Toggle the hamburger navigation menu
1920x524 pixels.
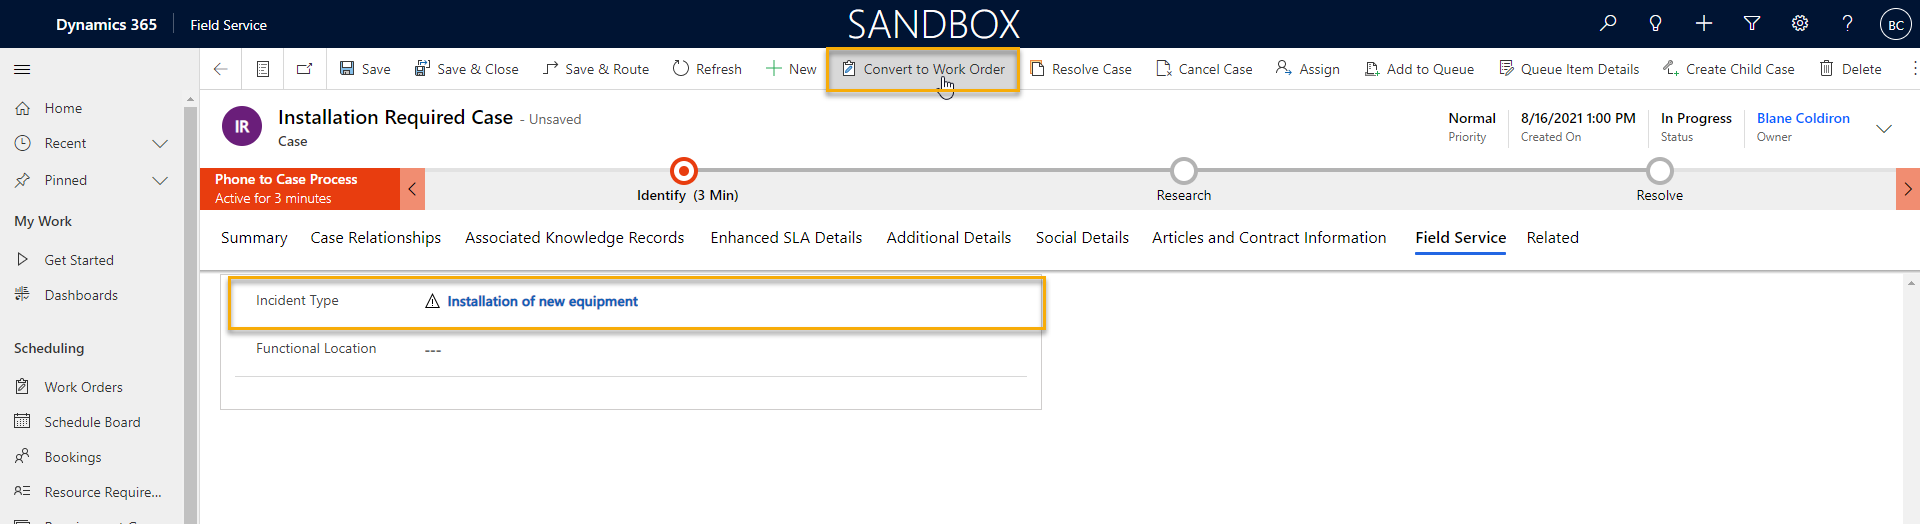click(x=22, y=69)
